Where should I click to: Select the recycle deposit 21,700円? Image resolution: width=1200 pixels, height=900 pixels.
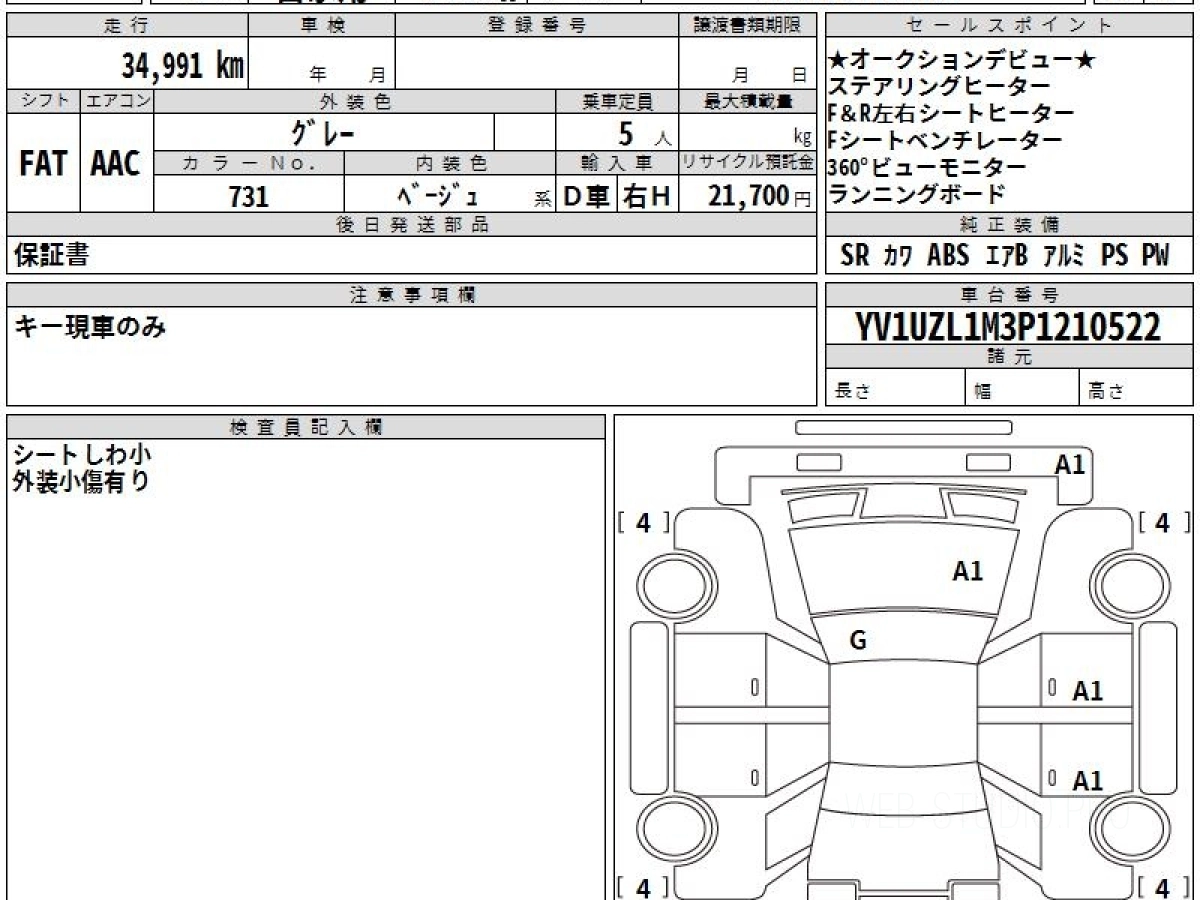pyautogui.click(x=760, y=197)
